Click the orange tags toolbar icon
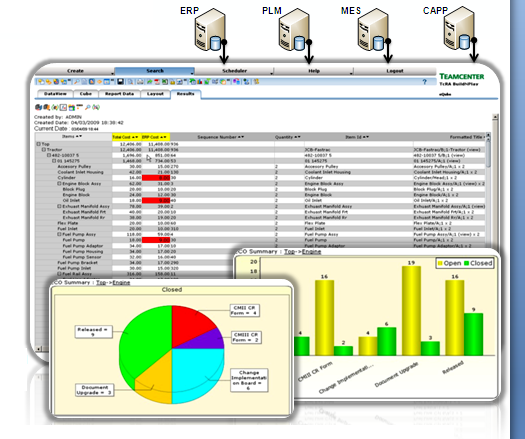The height and width of the screenshot is (439, 525). [49, 82]
